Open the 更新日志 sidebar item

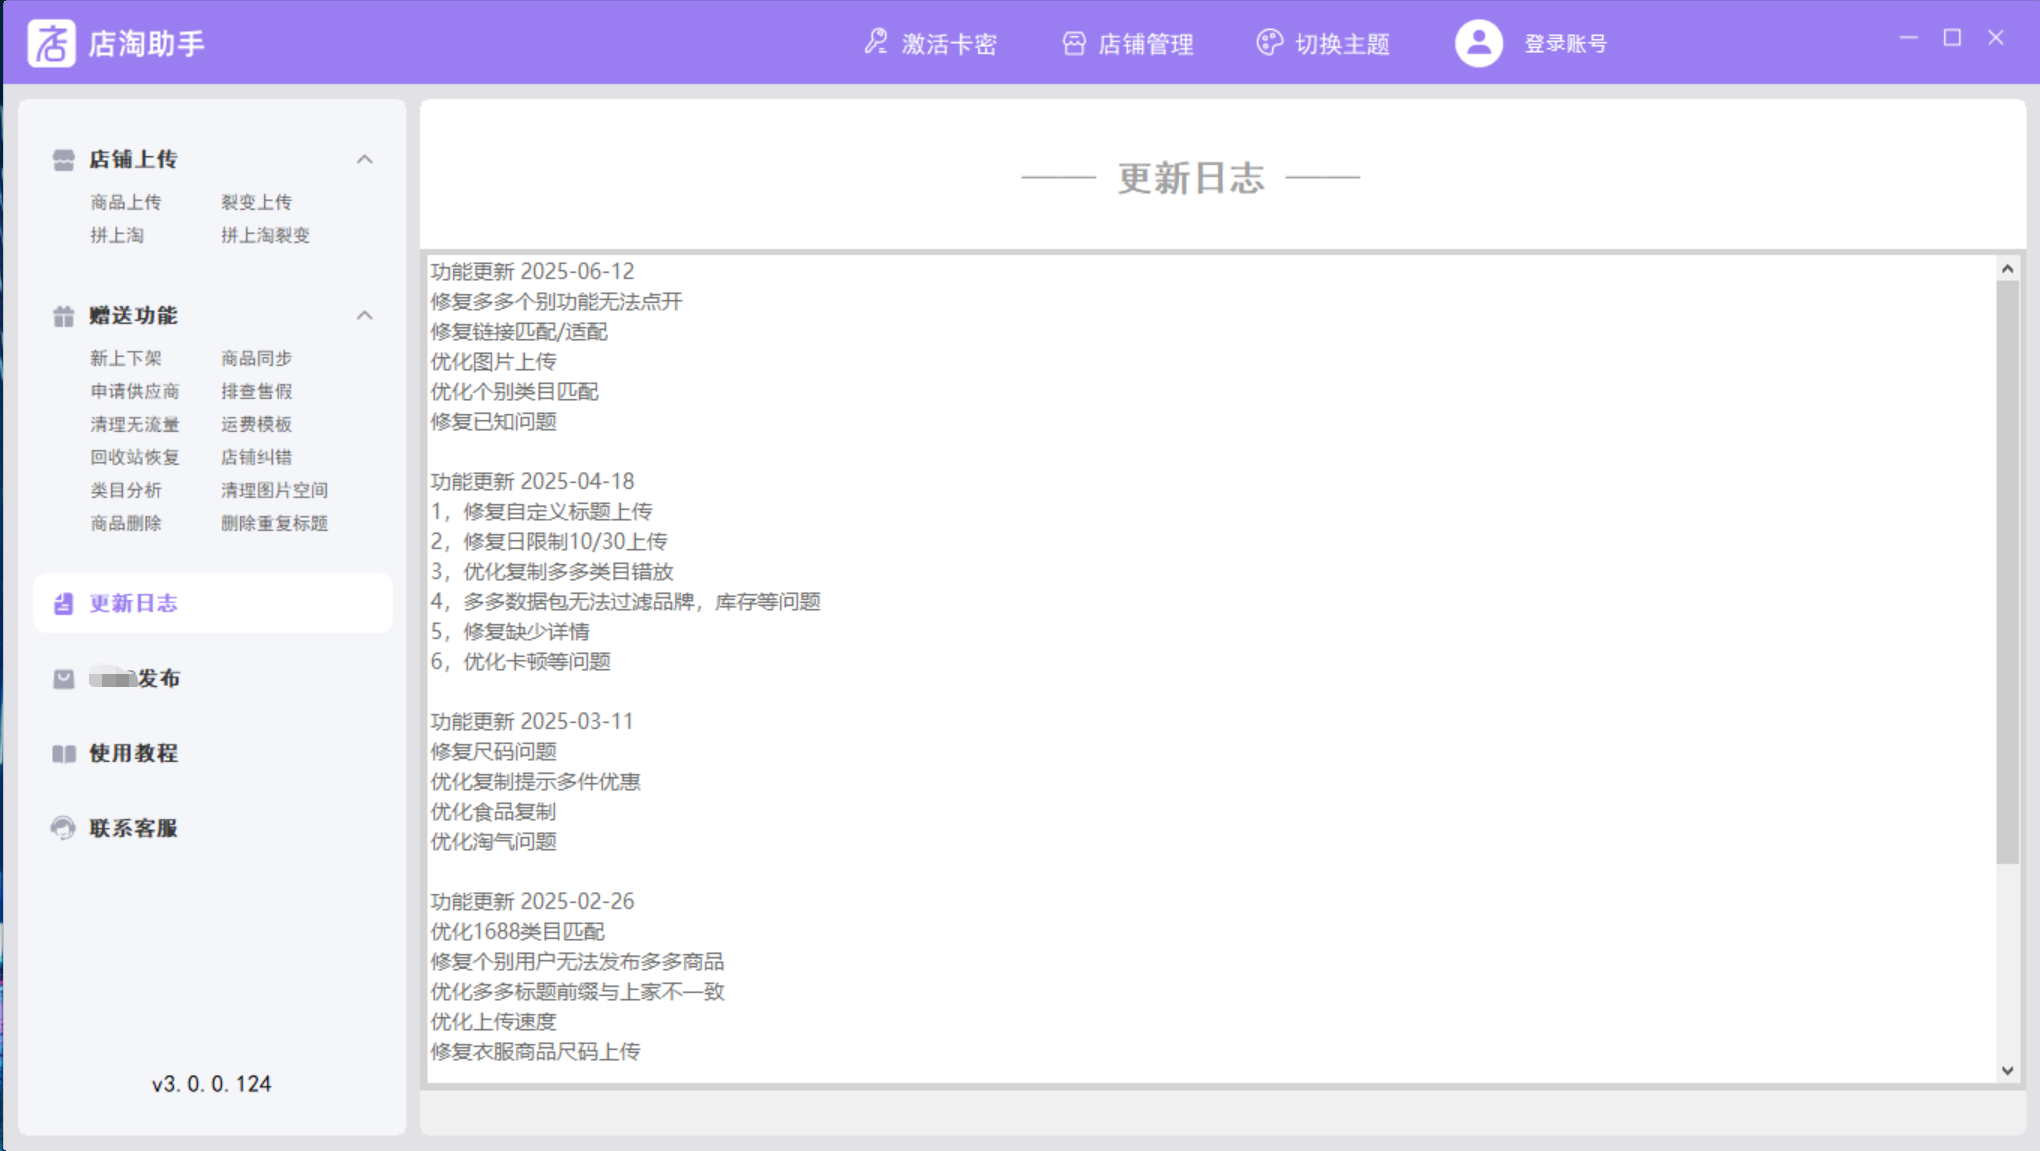tap(133, 603)
